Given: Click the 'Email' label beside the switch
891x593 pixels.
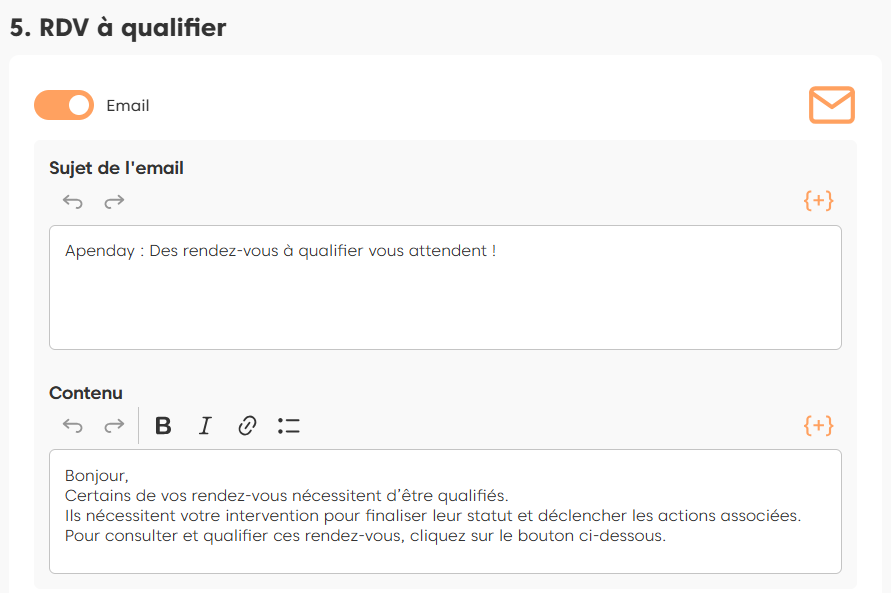Looking at the screenshot, I should tap(128, 105).
